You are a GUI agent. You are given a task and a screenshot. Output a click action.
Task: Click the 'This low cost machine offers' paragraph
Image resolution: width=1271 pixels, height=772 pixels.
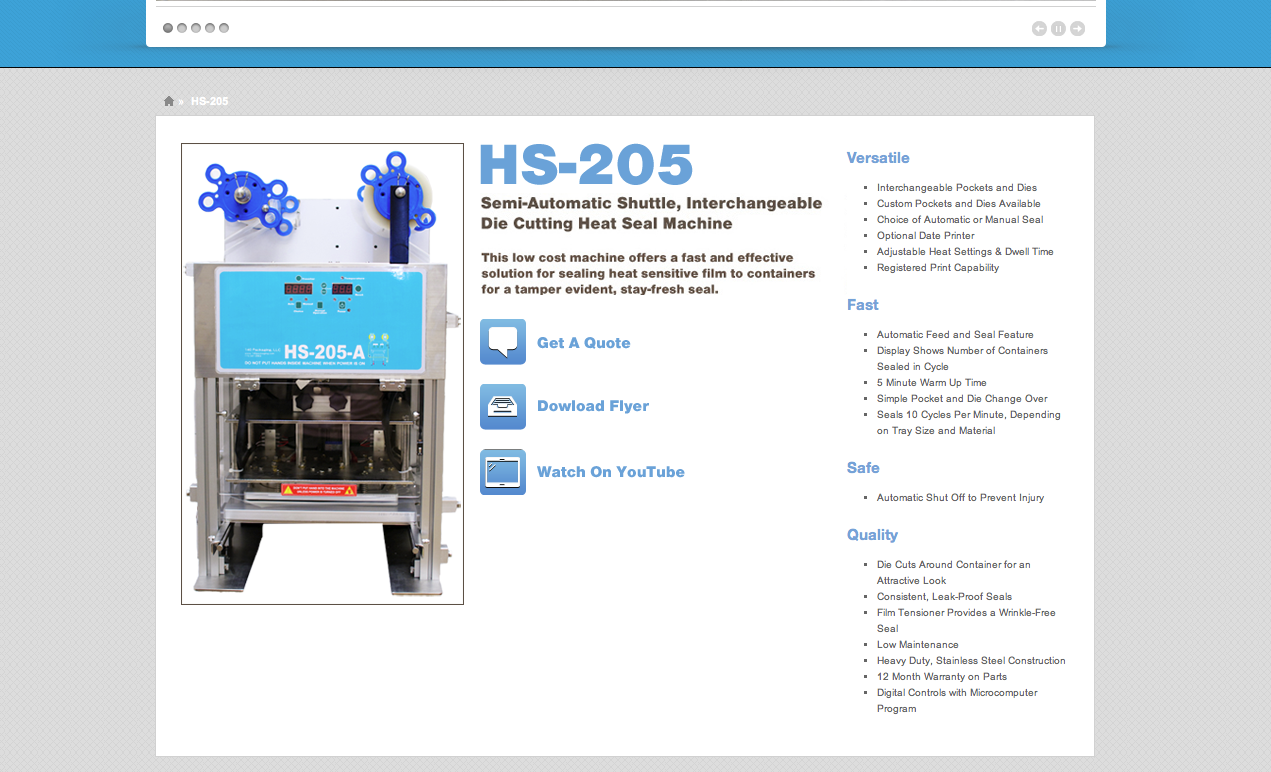click(x=648, y=274)
